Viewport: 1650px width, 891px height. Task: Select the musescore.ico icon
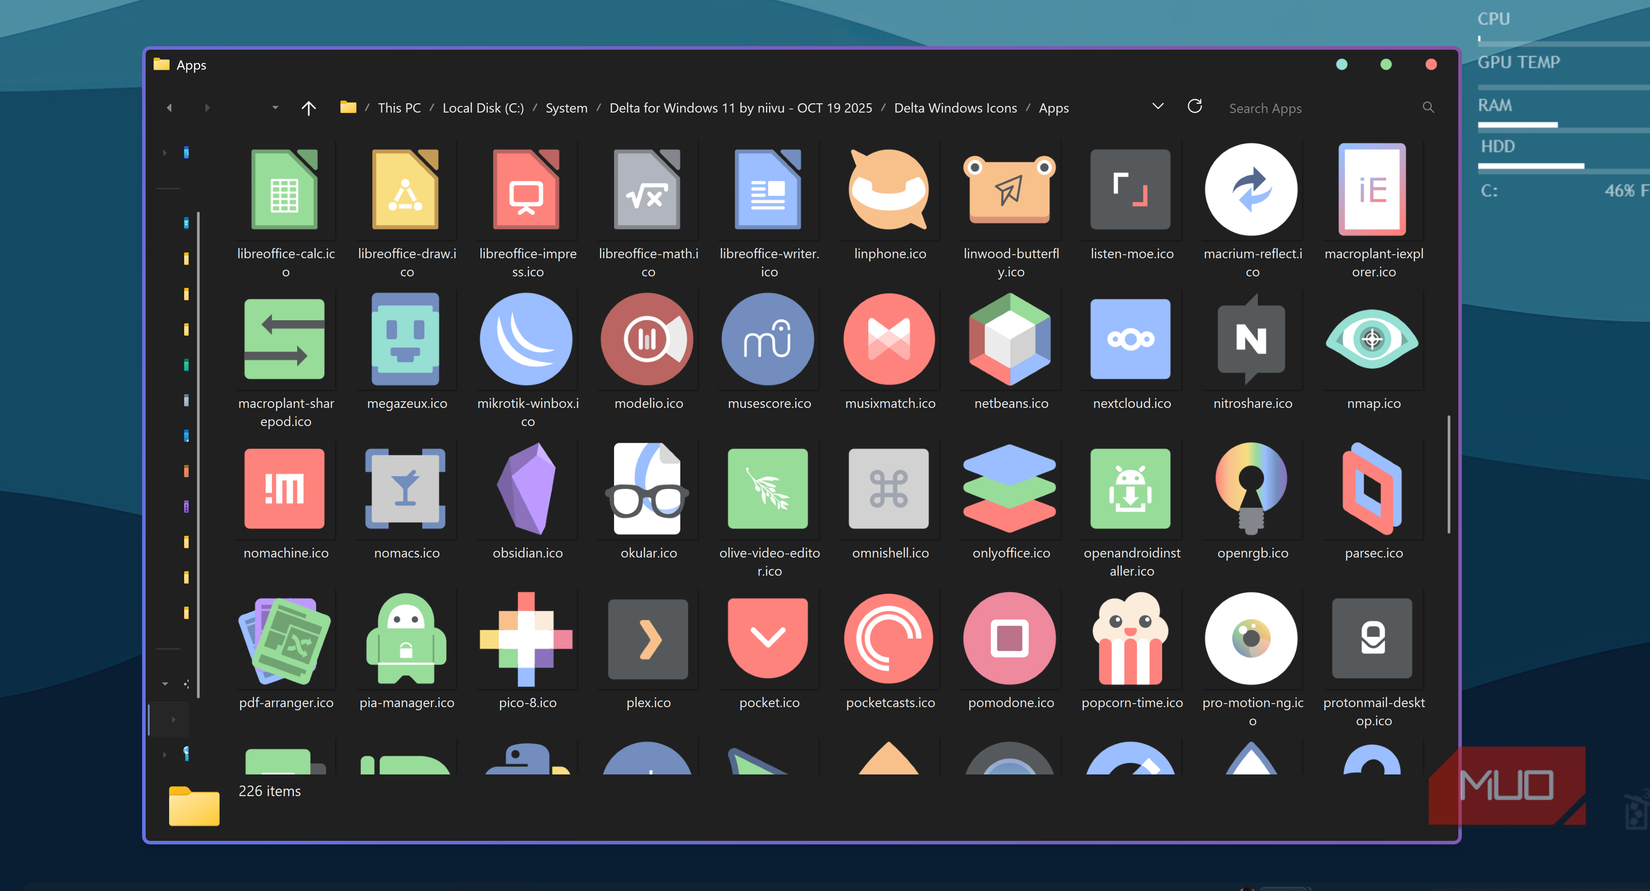coord(769,340)
